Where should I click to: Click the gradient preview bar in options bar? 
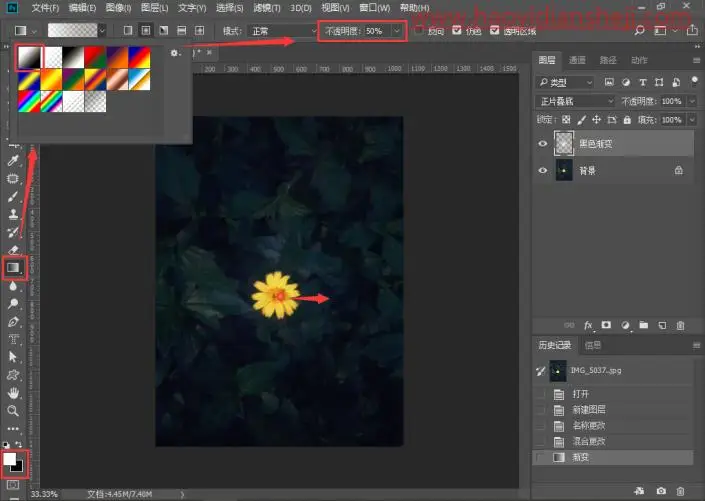pos(72,31)
